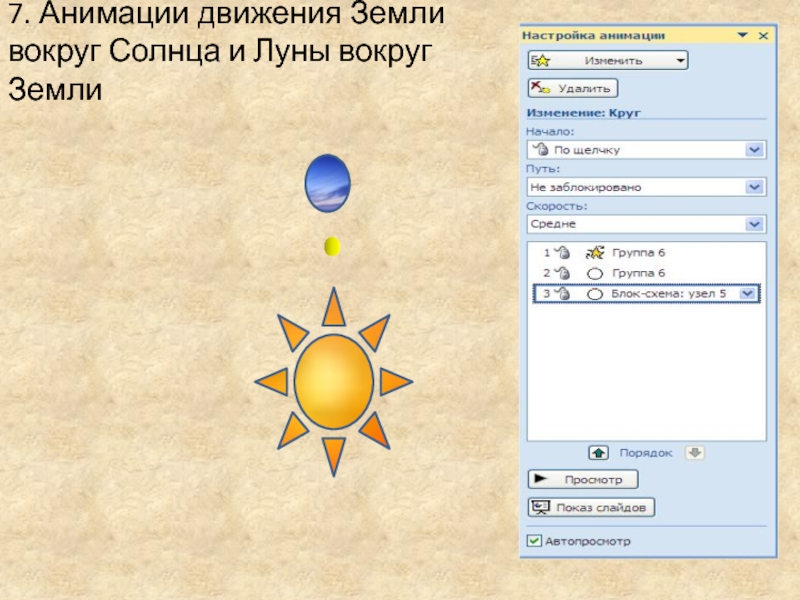Click the mouse-click icon of item 2
The width and height of the screenshot is (800, 600).
563,273
